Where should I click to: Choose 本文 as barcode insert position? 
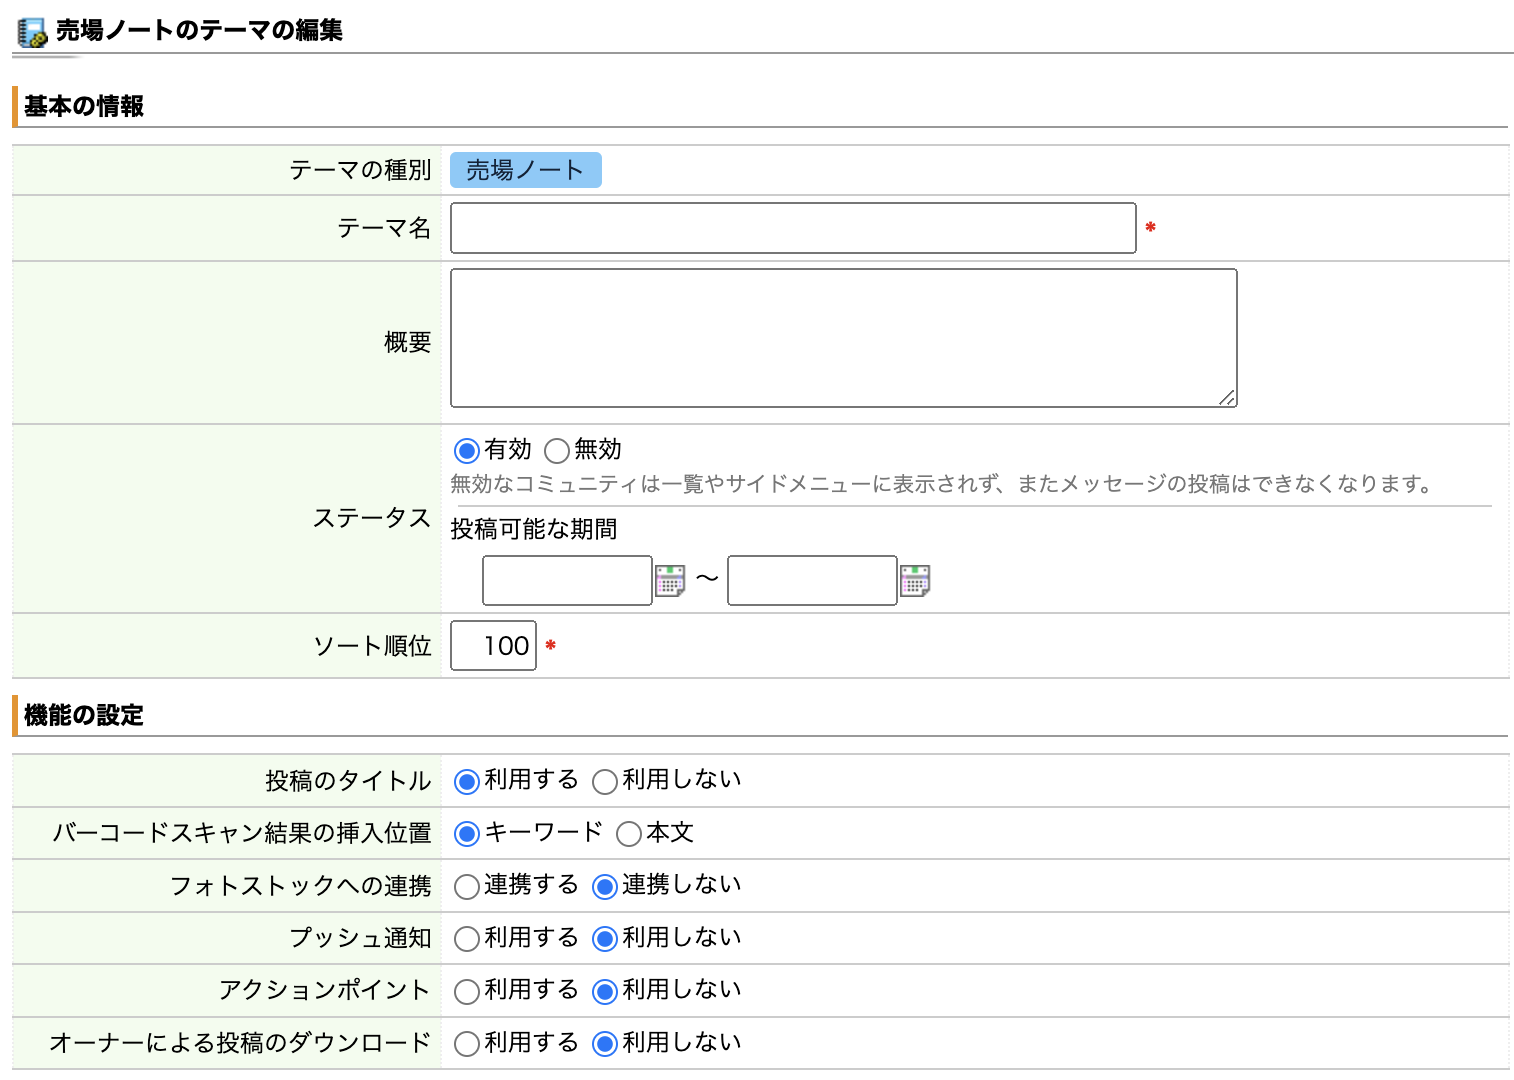[629, 834]
